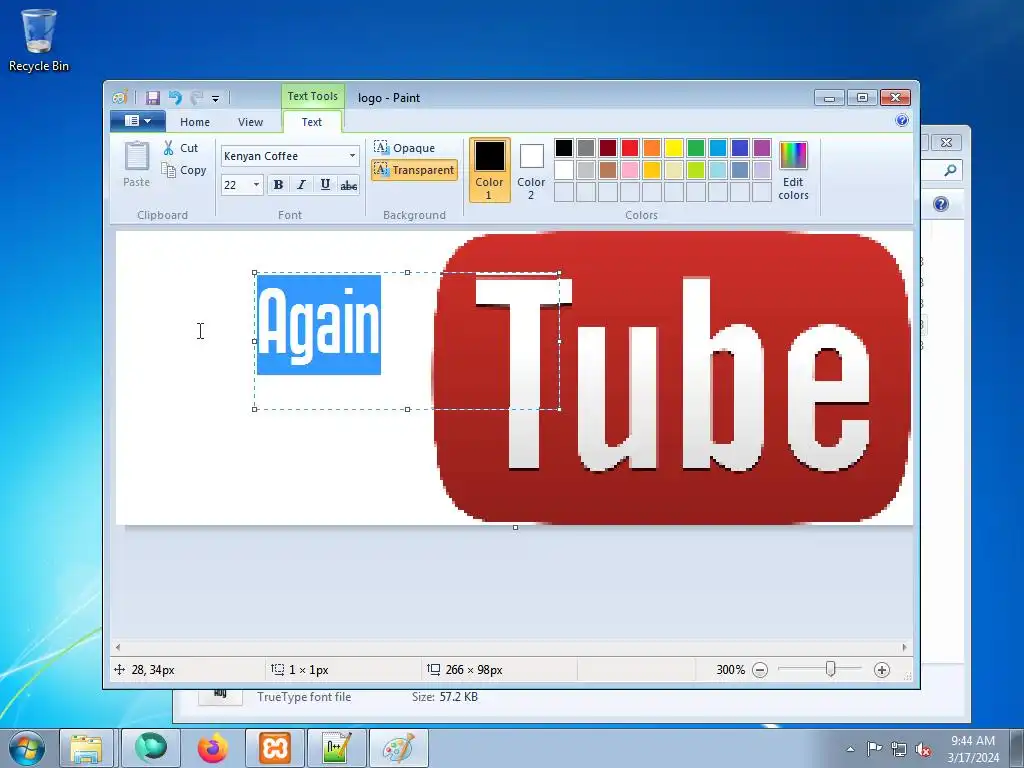
Task: Switch to the Home ribbon tab
Action: (195, 121)
